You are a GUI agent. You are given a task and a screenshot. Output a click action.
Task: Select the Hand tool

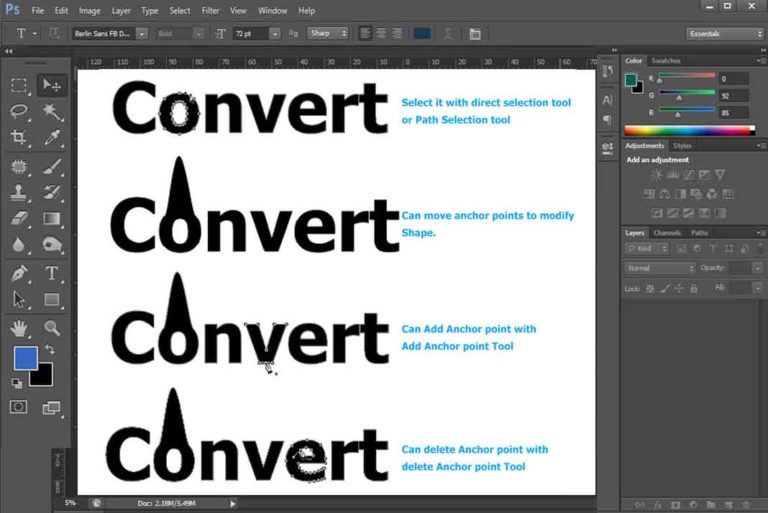[19, 328]
